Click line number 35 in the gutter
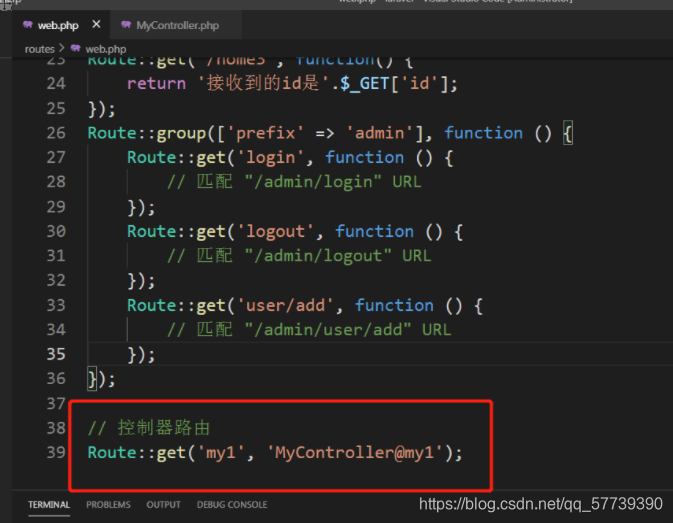Image resolution: width=673 pixels, height=523 pixels. tap(56, 354)
